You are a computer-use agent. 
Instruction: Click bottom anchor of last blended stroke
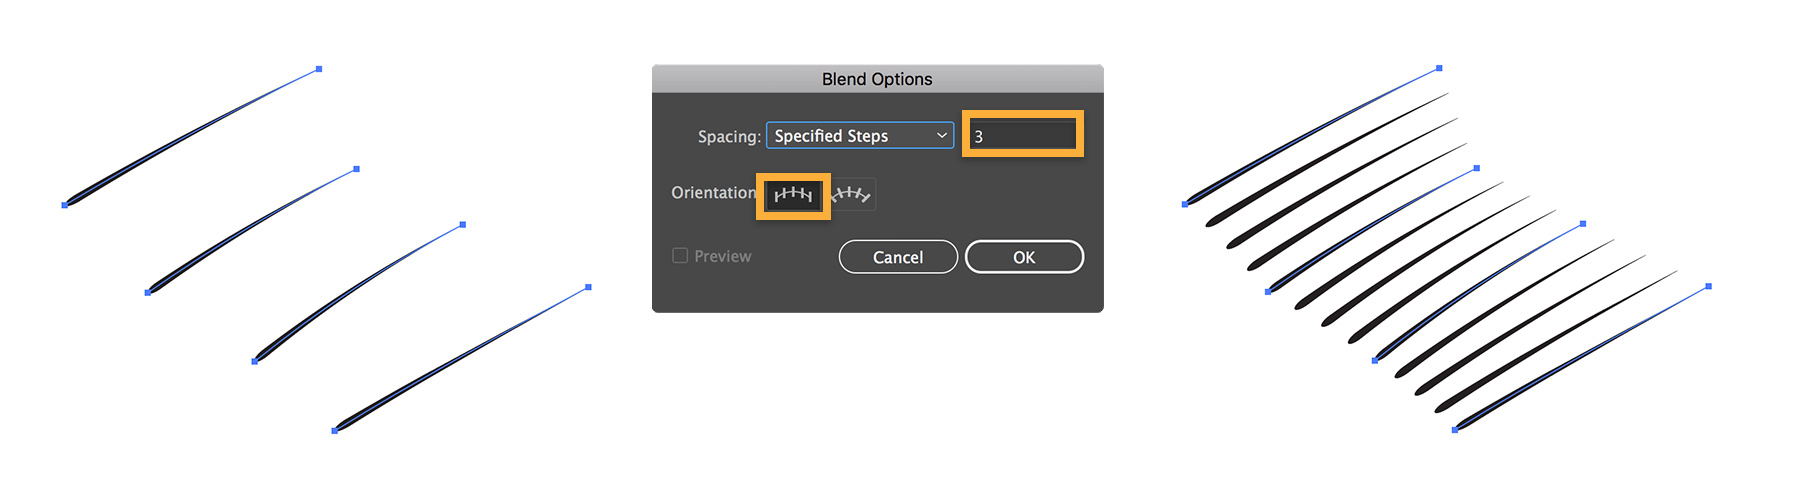(x=1454, y=430)
